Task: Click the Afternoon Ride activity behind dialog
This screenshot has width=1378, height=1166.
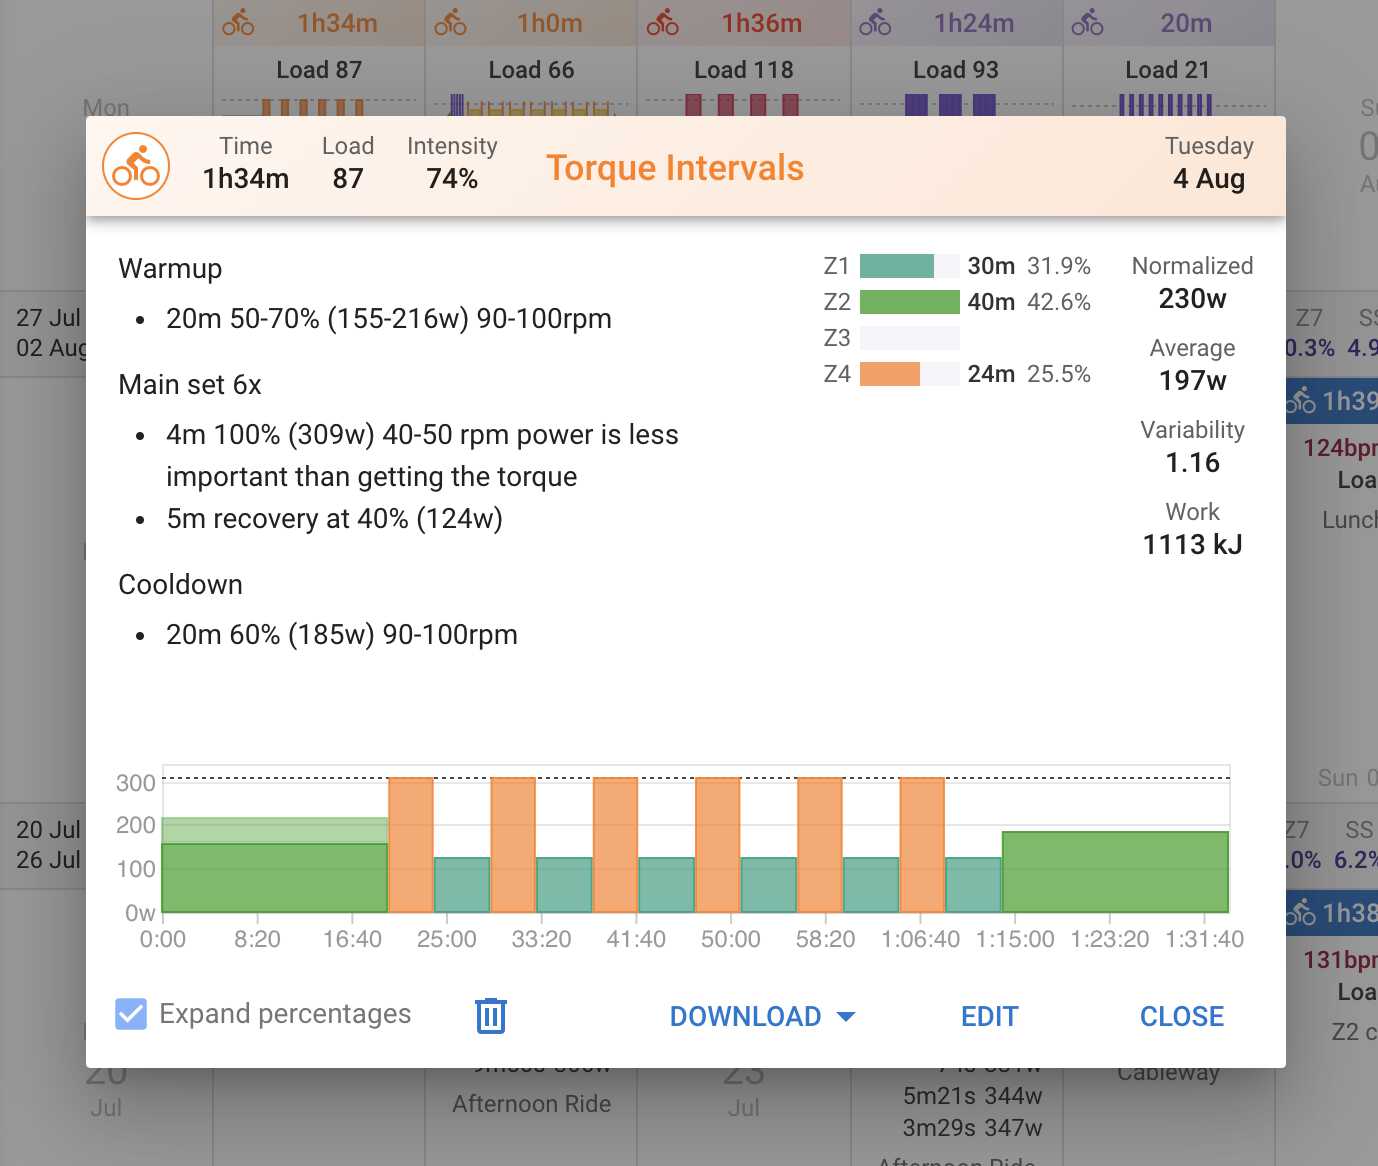Action: click(x=531, y=1104)
